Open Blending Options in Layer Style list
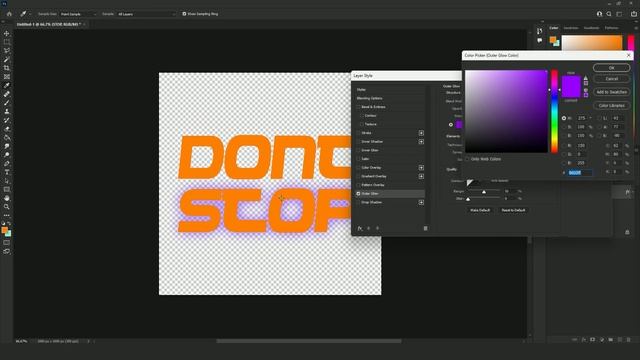This screenshot has width=640, height=360. (369, 98)
